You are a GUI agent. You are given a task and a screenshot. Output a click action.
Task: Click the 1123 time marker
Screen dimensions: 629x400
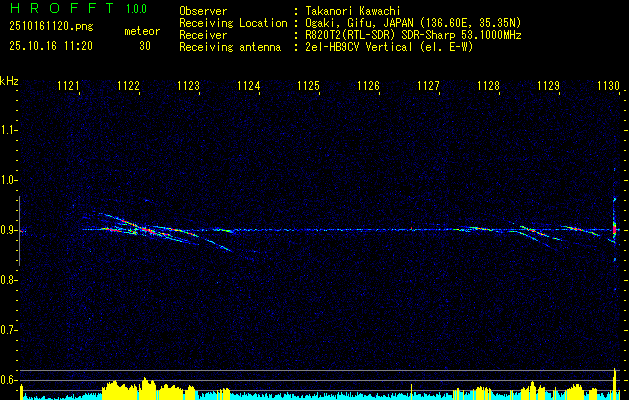point(189,86)
